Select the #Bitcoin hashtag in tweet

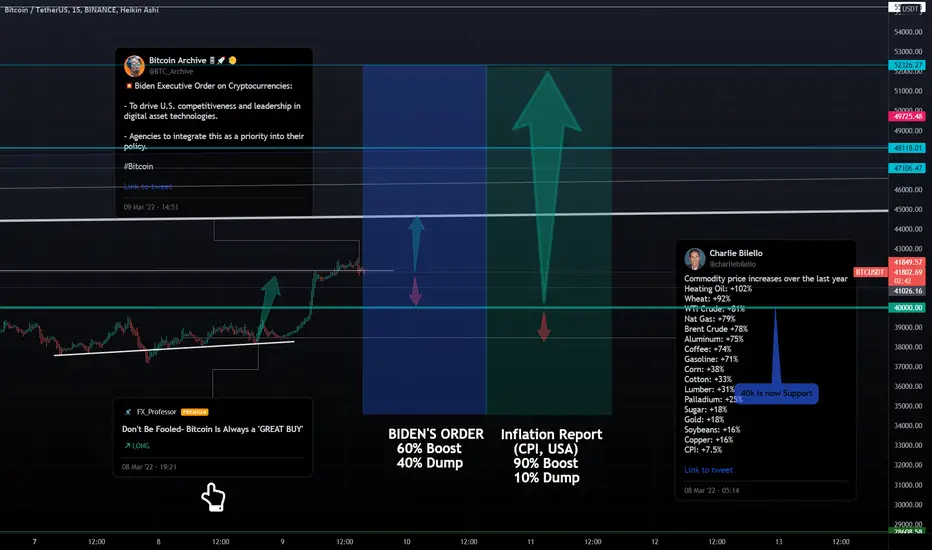click(138, 166)
